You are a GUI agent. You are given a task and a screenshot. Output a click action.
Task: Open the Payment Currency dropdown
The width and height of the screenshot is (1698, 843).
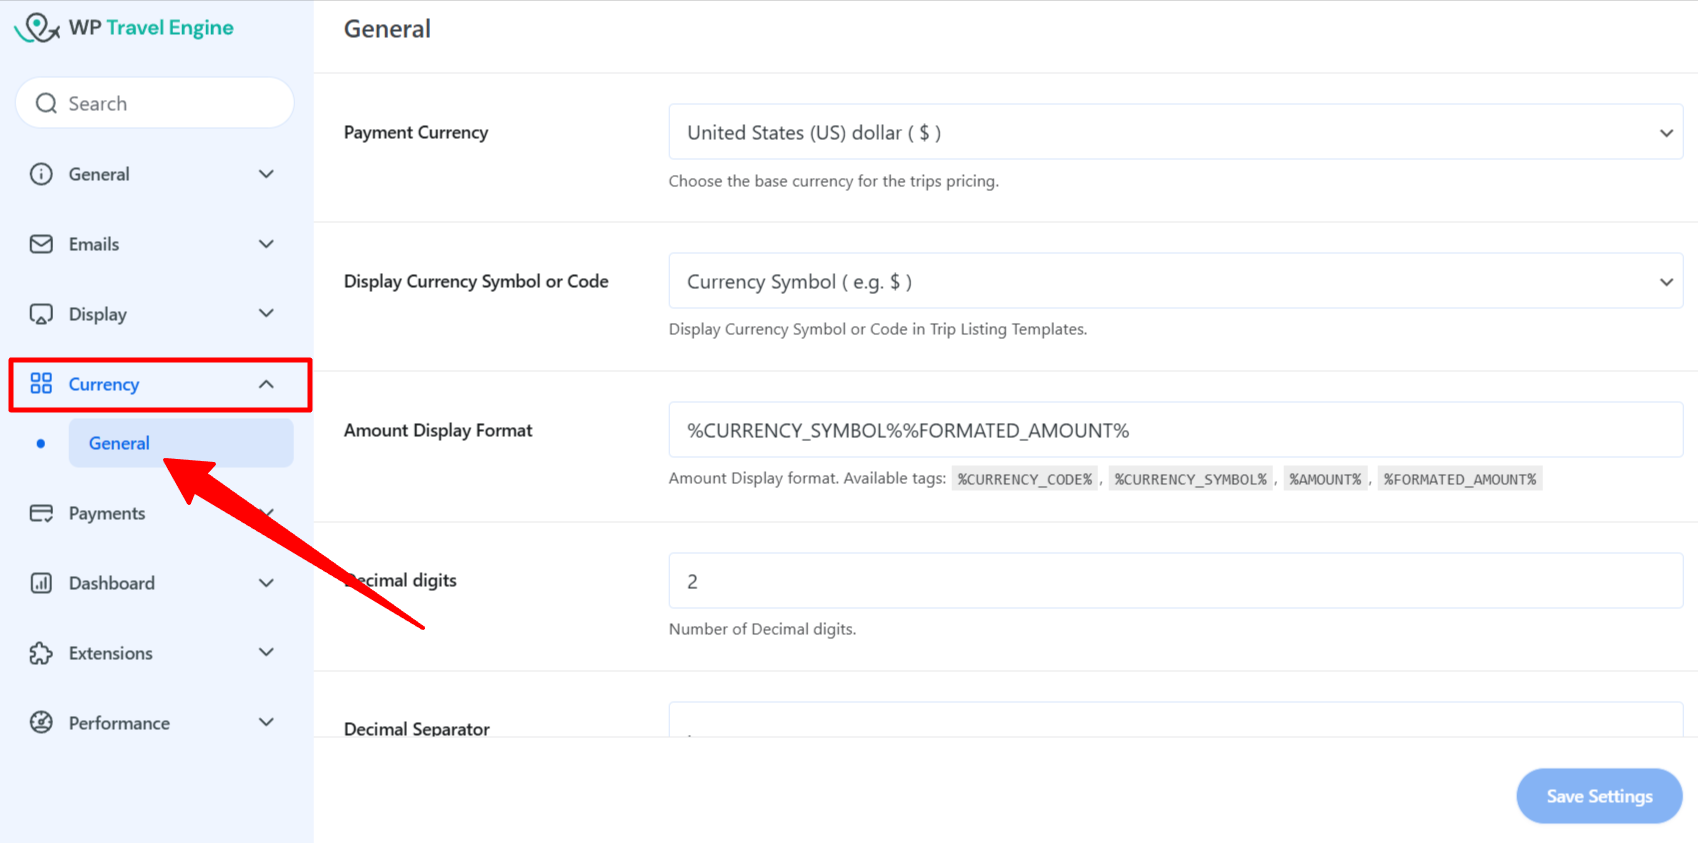click(1175, 131)
